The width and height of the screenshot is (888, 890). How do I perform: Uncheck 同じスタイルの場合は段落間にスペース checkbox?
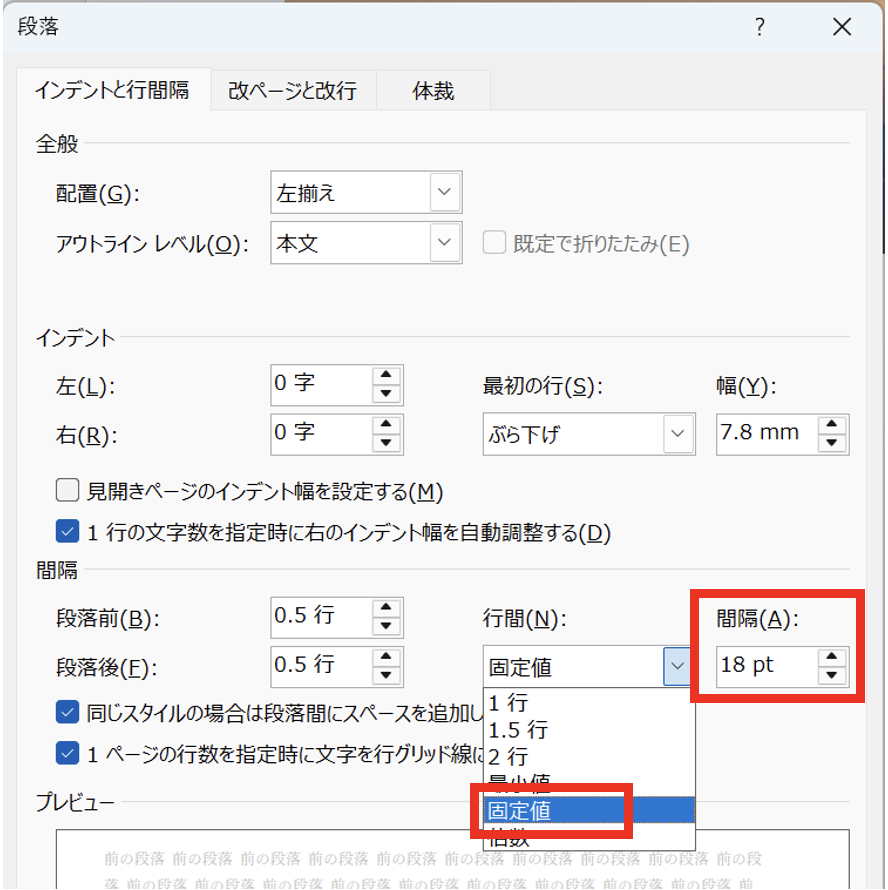68,712
